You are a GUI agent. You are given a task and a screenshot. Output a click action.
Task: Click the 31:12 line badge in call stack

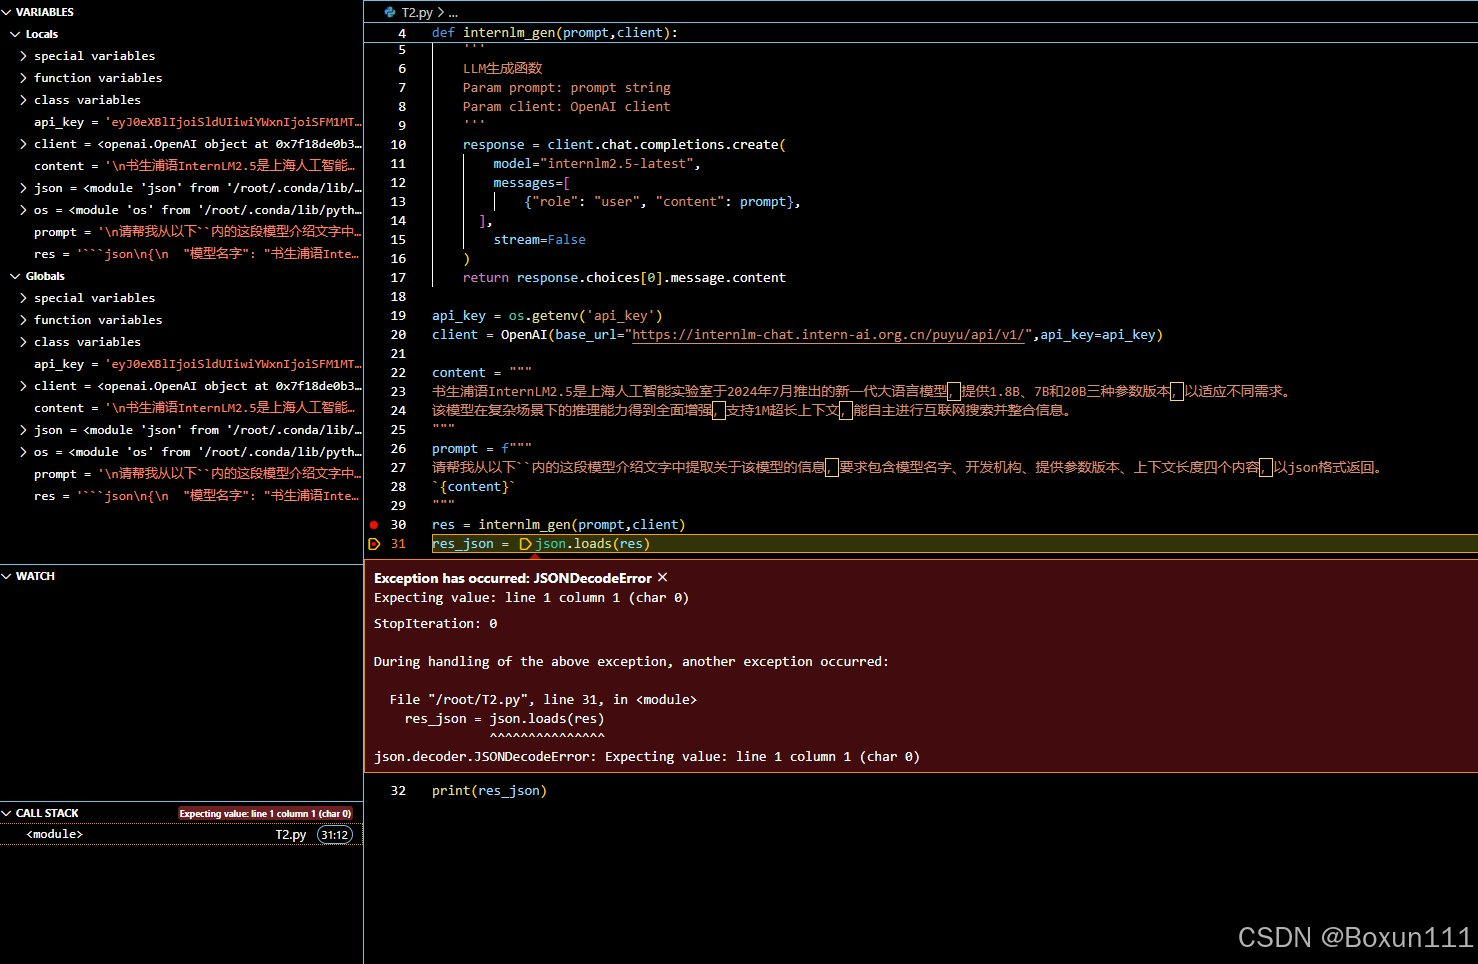pyautogui.click(x=335, y=835)
